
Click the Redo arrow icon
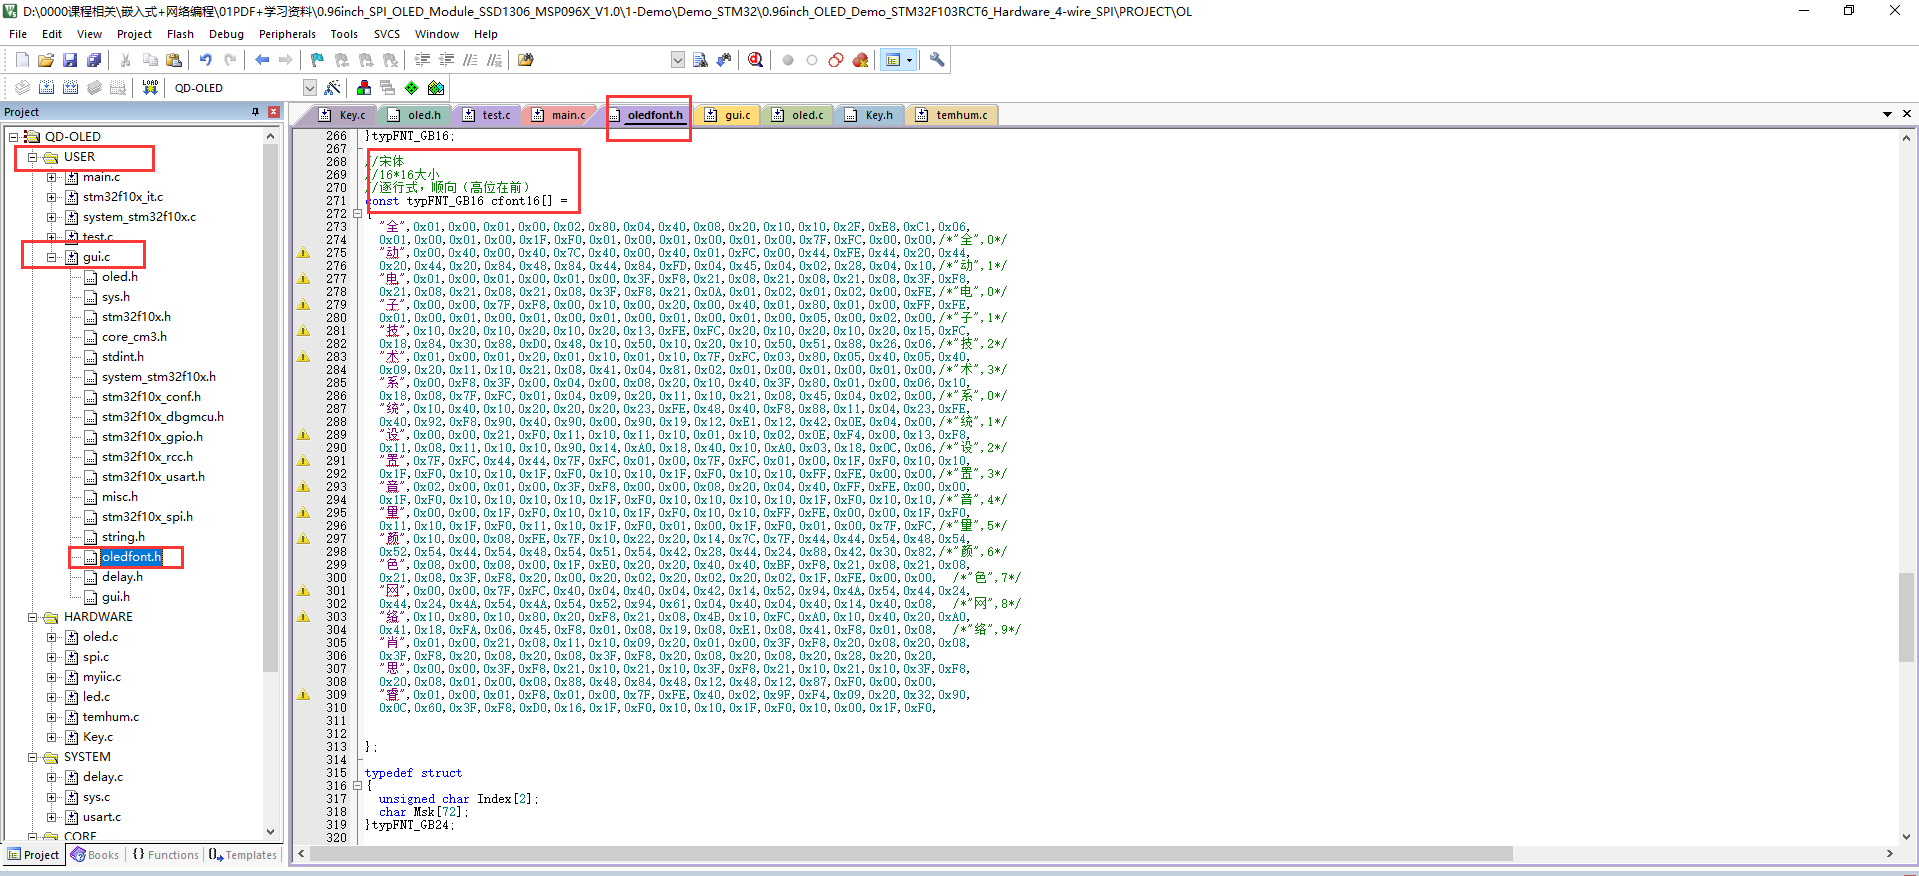[230, 60]
